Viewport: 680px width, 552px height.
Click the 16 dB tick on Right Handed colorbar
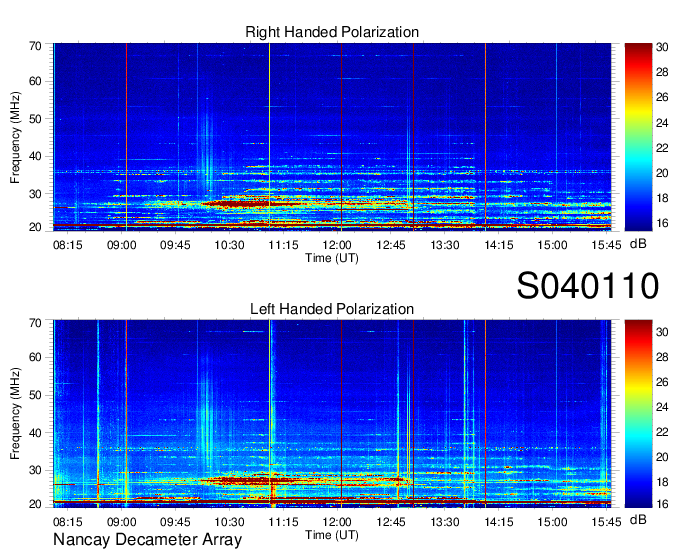(662, 223)
